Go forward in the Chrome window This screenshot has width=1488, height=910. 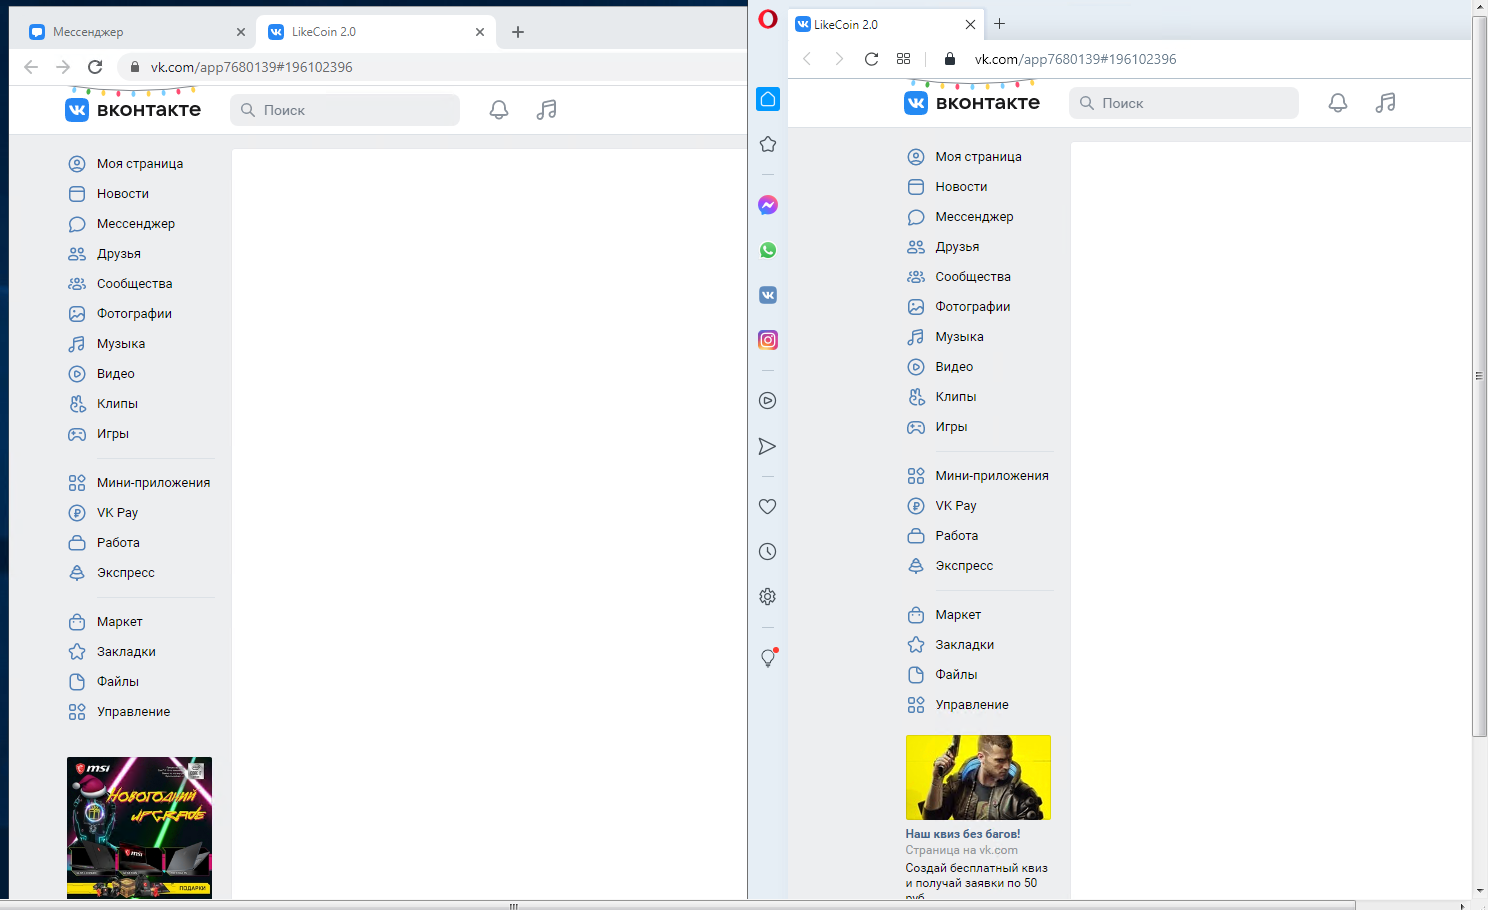(63, 67)
